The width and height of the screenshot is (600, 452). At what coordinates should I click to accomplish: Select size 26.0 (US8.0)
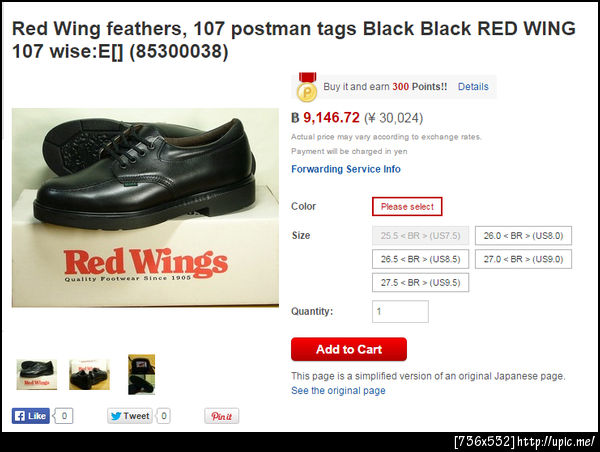pyautogui.click(x=522, y=236)
